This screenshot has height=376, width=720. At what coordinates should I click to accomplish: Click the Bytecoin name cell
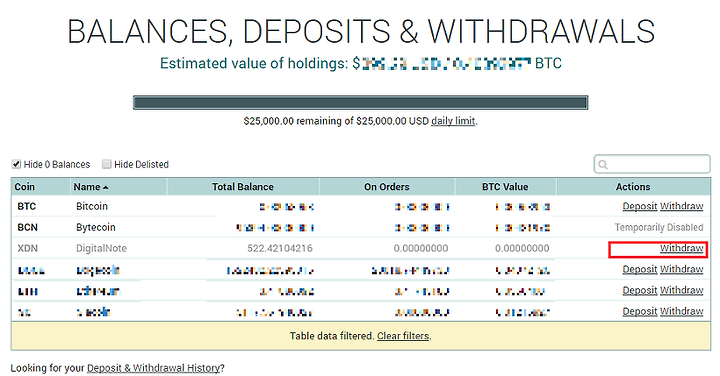[96, 228]
